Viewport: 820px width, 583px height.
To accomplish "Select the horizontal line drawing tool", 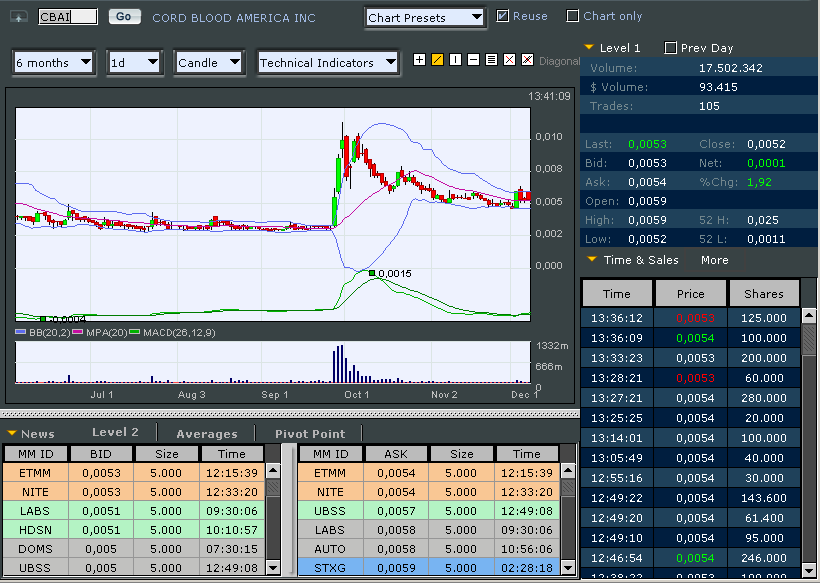I will click(473, 60).
